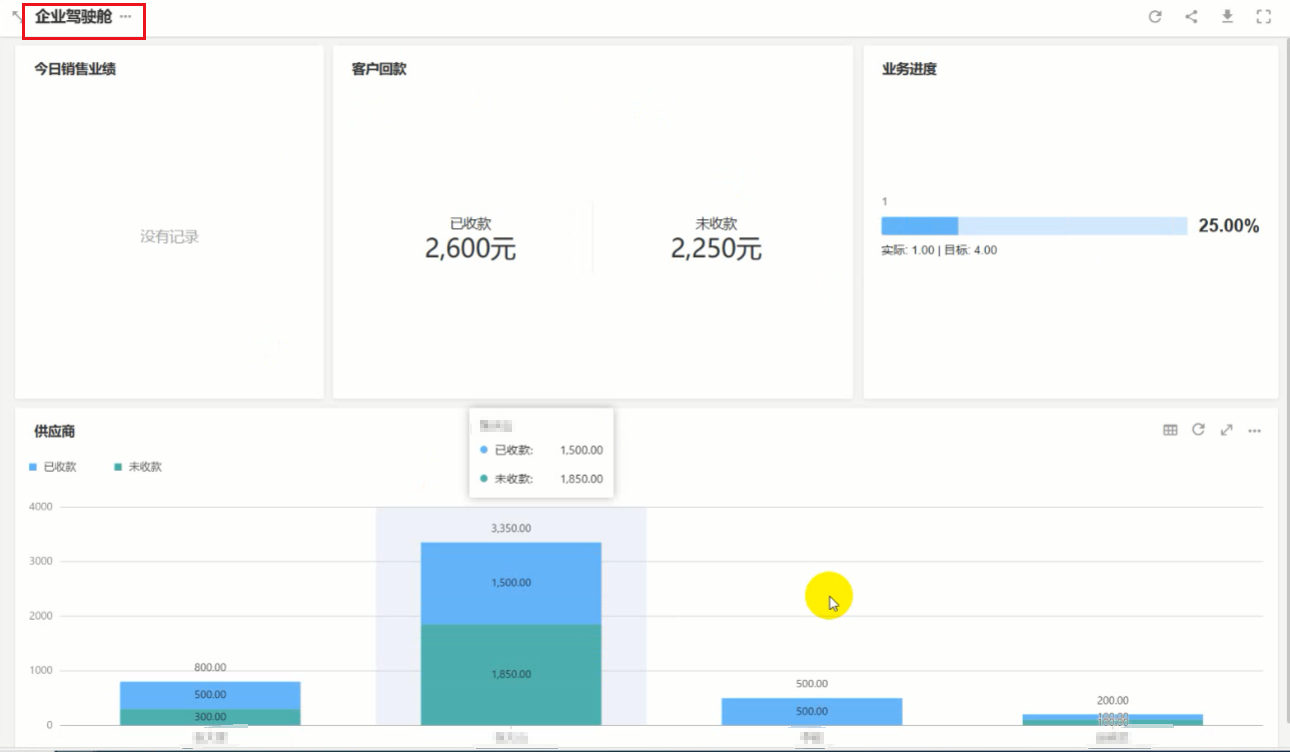Image resolution: width=1290 pixels, height=752 pixels.
Task: Click the 500.00 blue bar in third column
Action: pyautogui.click(x=811, y=711)
